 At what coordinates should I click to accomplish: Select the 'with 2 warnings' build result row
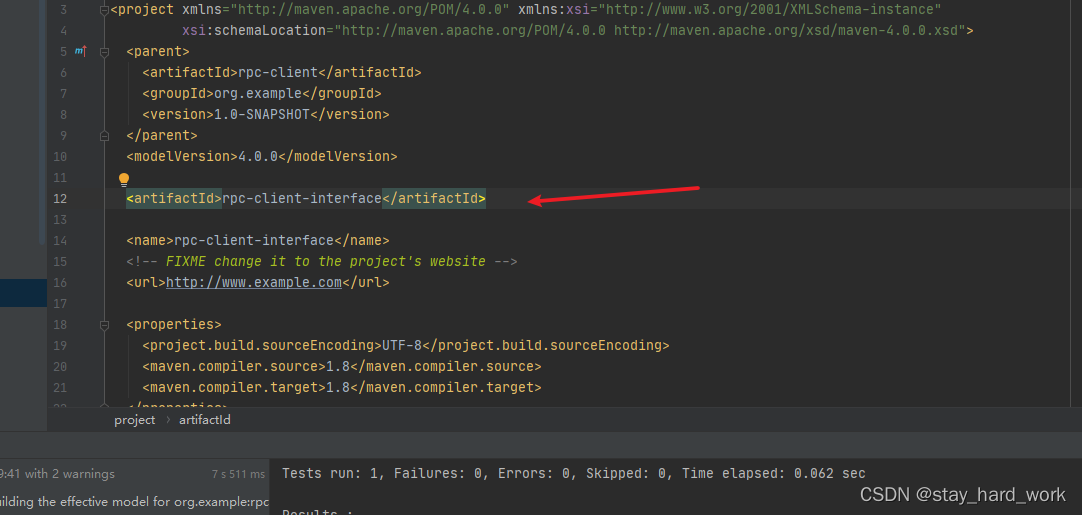[135, 474]
